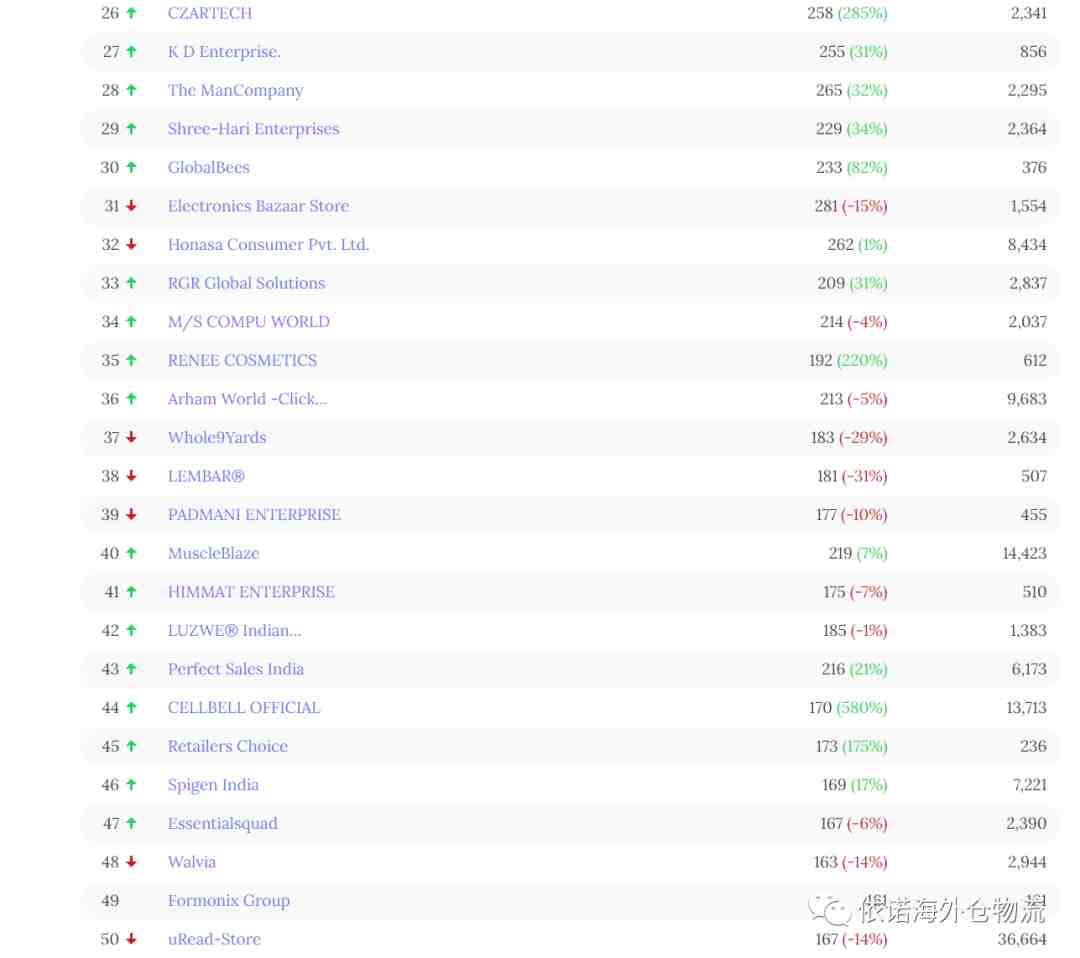
Task: Click red down arrow beside rank 39
Action: pyautogui.click(x=131, y=514)
